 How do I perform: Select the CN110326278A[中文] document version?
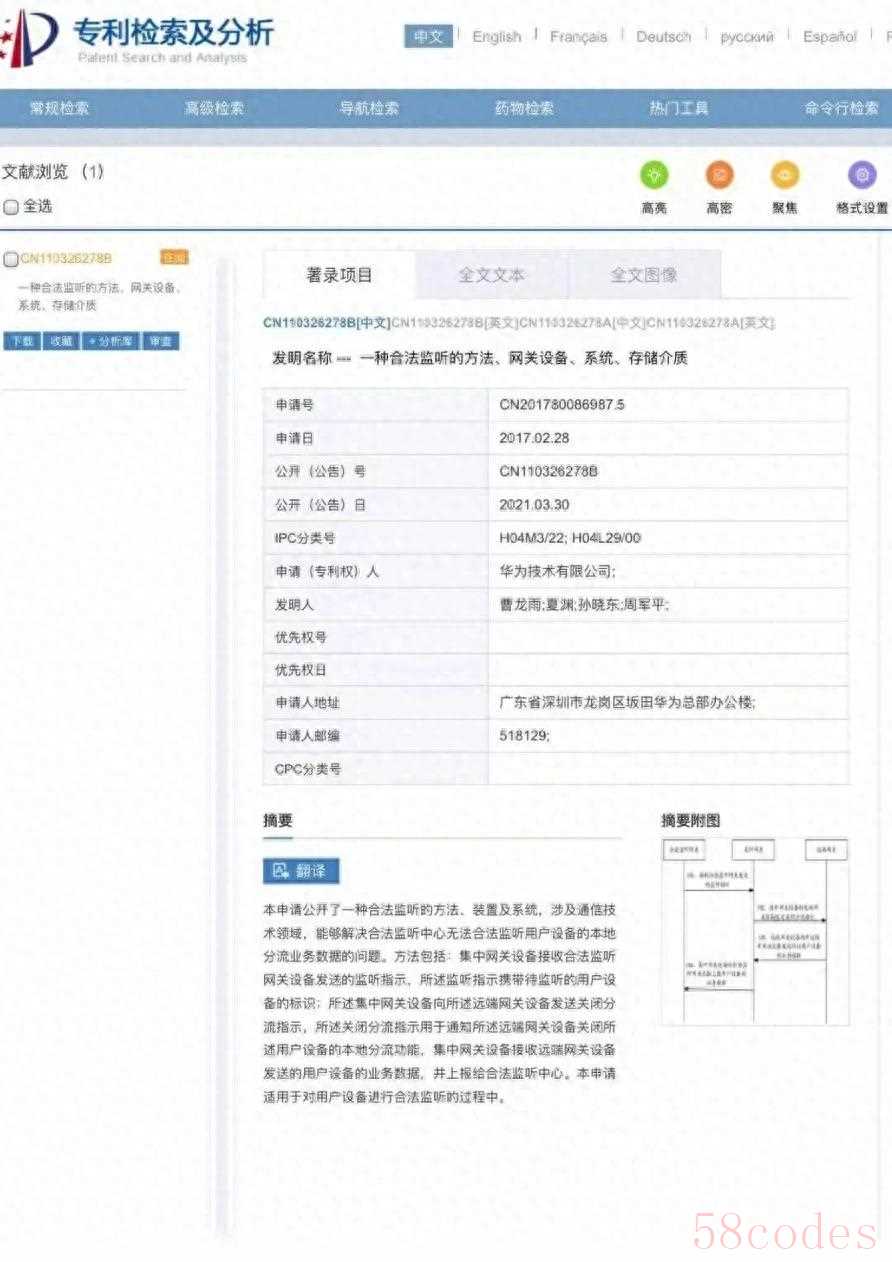(582, 323)
